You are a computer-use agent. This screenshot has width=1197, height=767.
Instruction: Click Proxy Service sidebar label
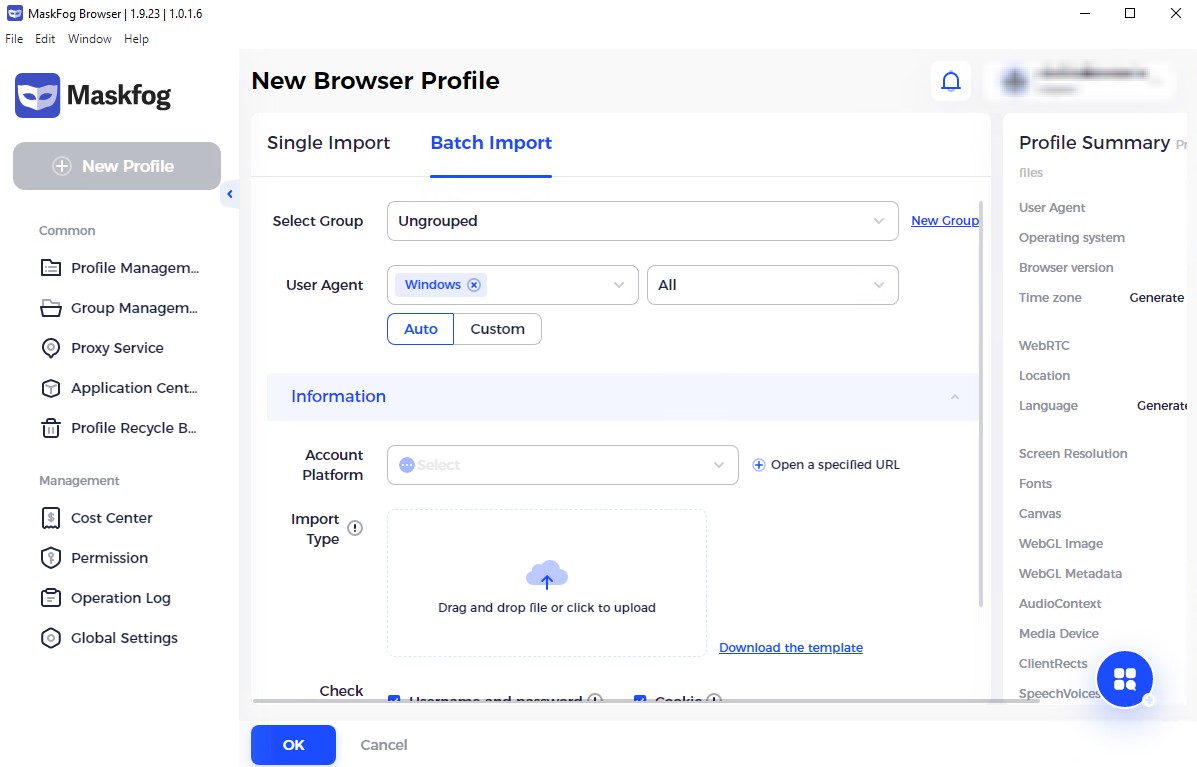[x=118, y=348]
